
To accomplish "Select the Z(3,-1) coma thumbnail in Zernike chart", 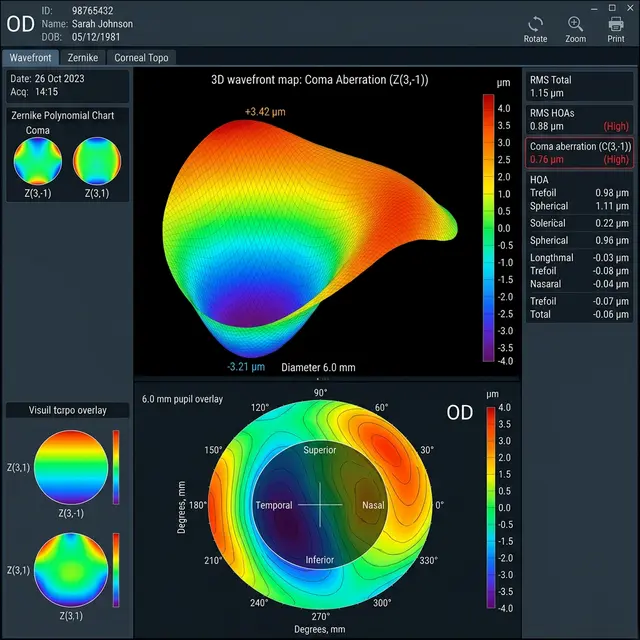I will [x=37, y=159].
